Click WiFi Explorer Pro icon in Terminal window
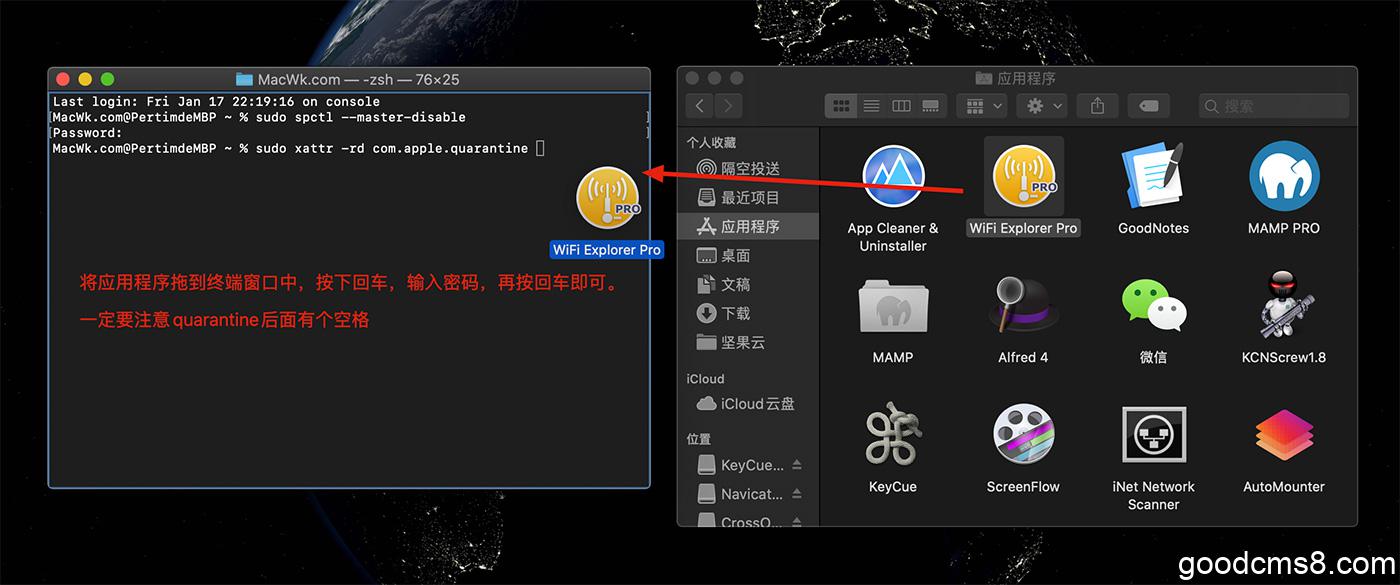Viewport: 1400px width, 585px height. [608, 198]
